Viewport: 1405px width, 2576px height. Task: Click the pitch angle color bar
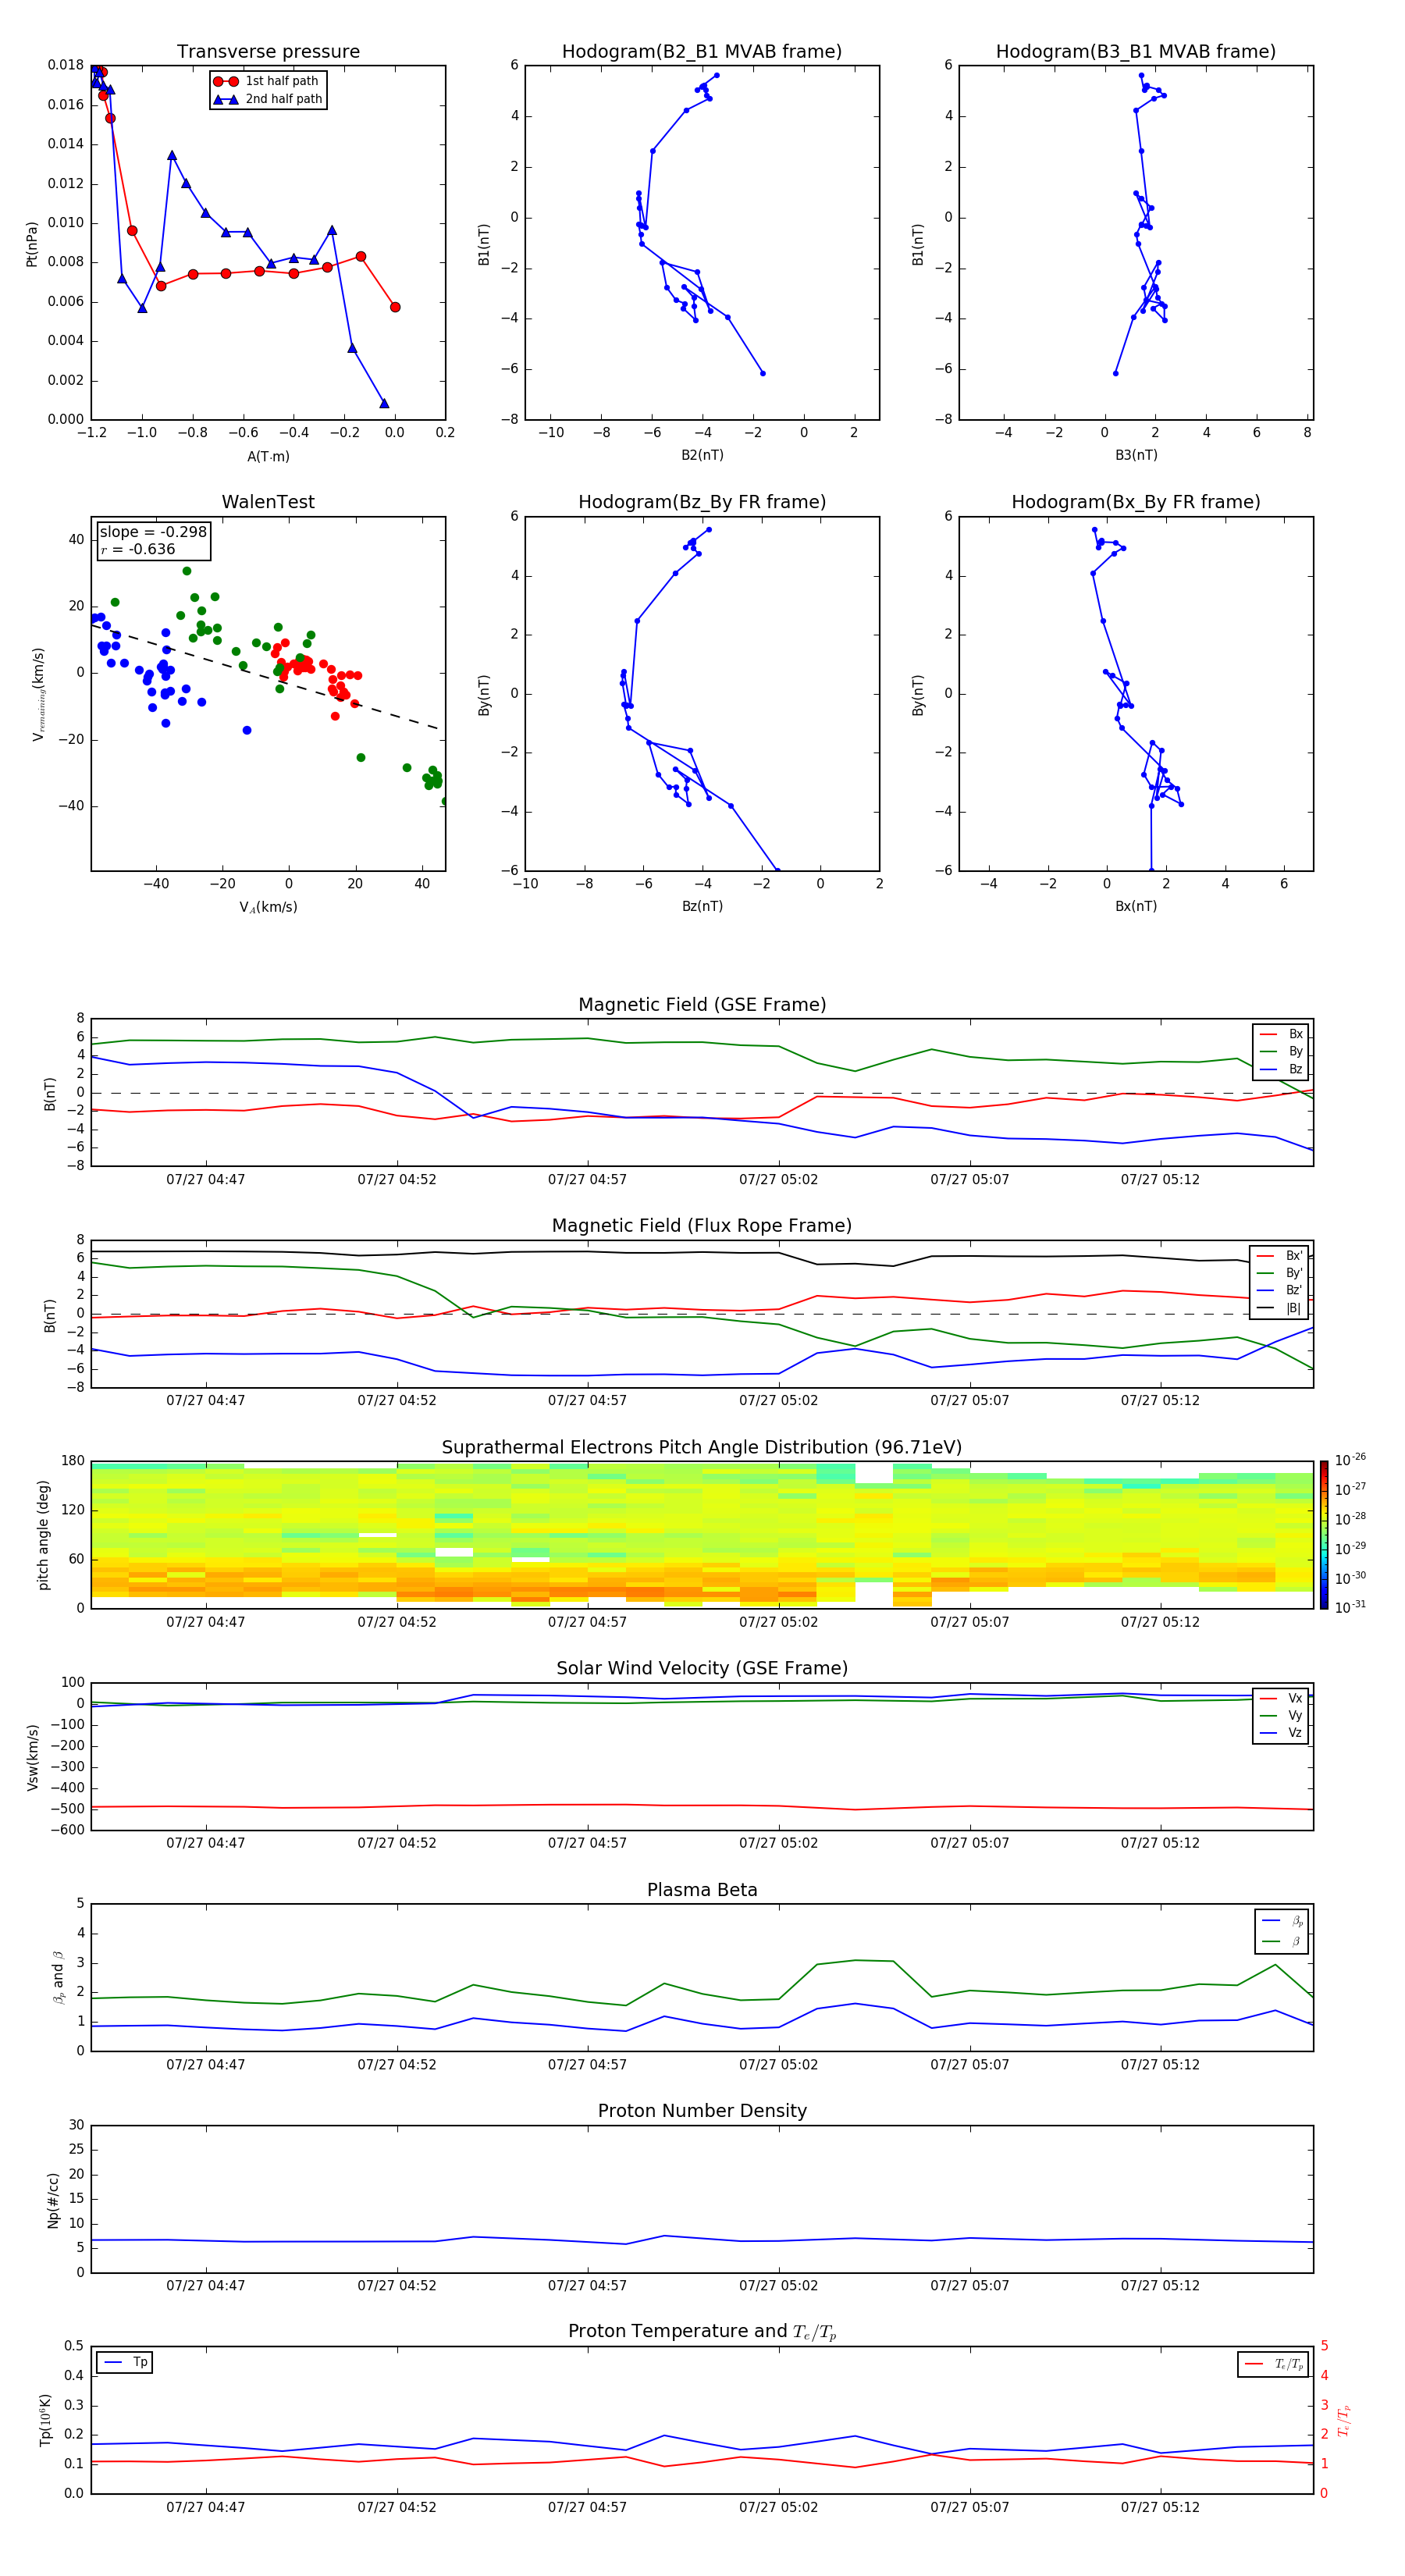click(1323, 1534)
